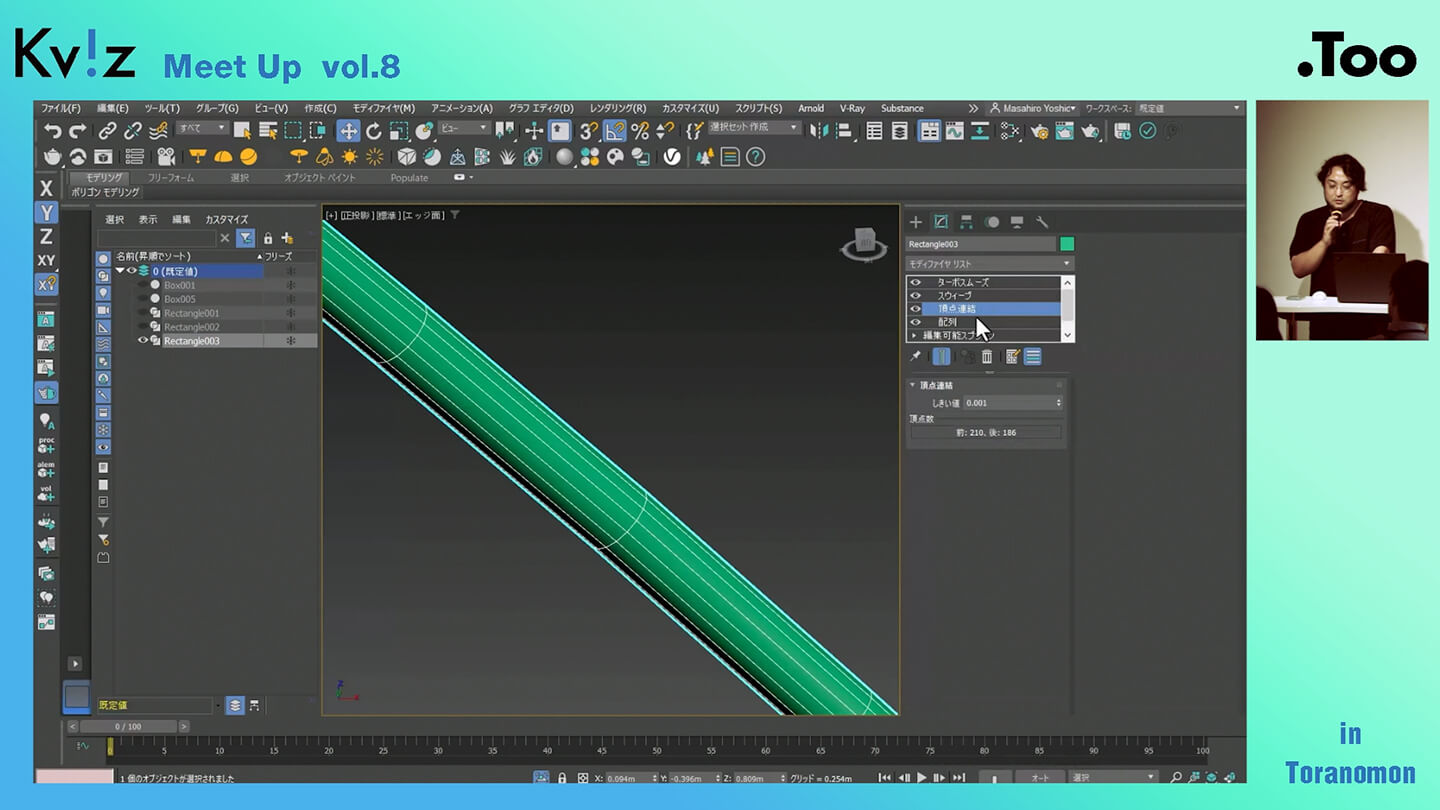Open the Utilities wrench panel
Viewport: 1440px width, 810px height.
tap(1042, 222)
